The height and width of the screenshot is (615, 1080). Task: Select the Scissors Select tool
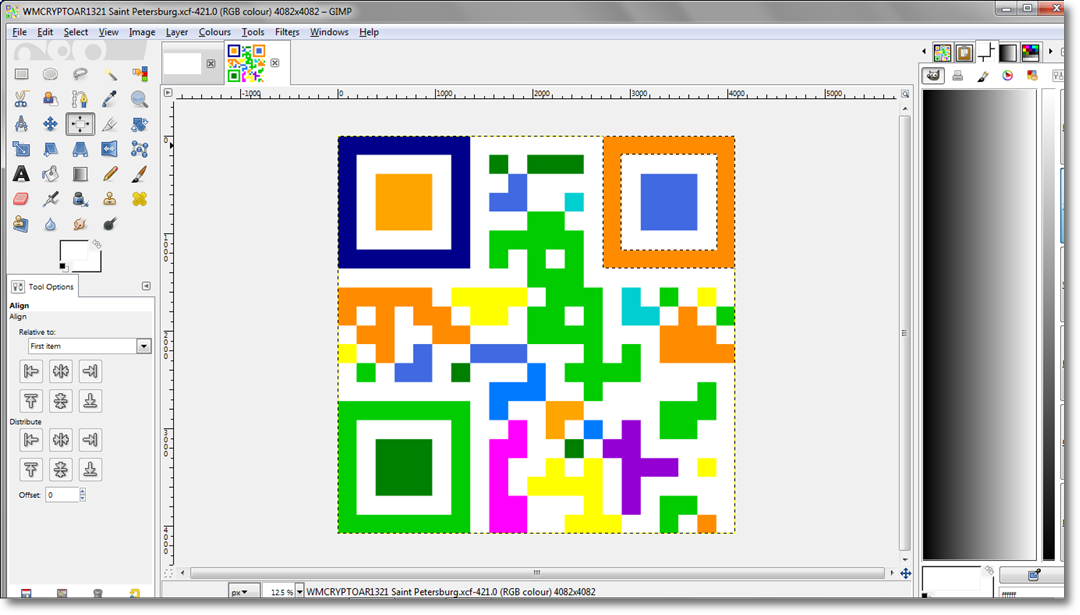click(21, 99)
